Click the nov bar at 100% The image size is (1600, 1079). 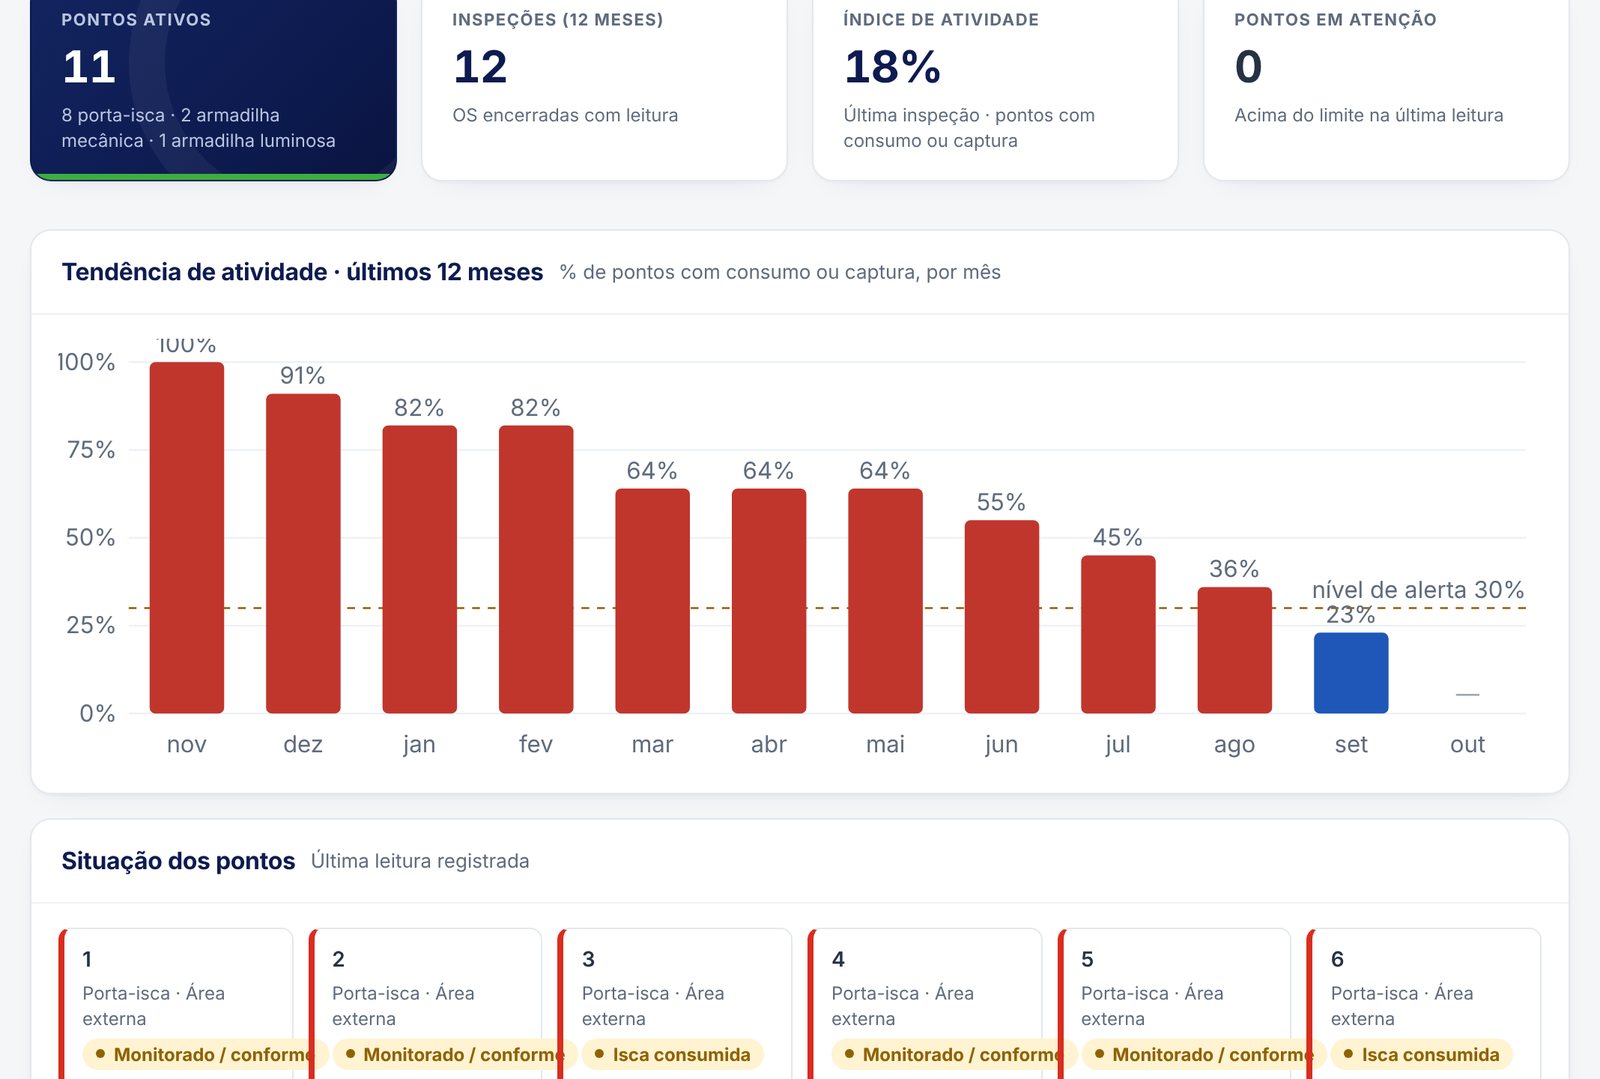click(187, 537)
